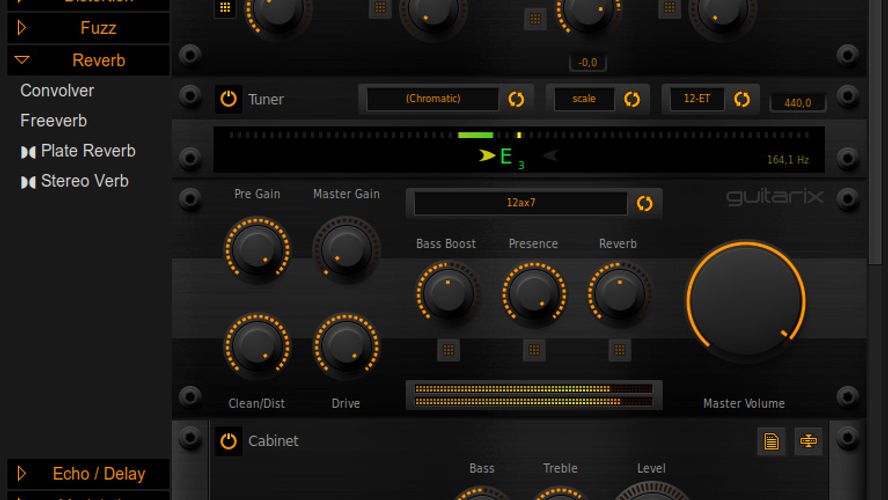Click the -0,0 value display field

pyautogui.click(x=587, y=62)
